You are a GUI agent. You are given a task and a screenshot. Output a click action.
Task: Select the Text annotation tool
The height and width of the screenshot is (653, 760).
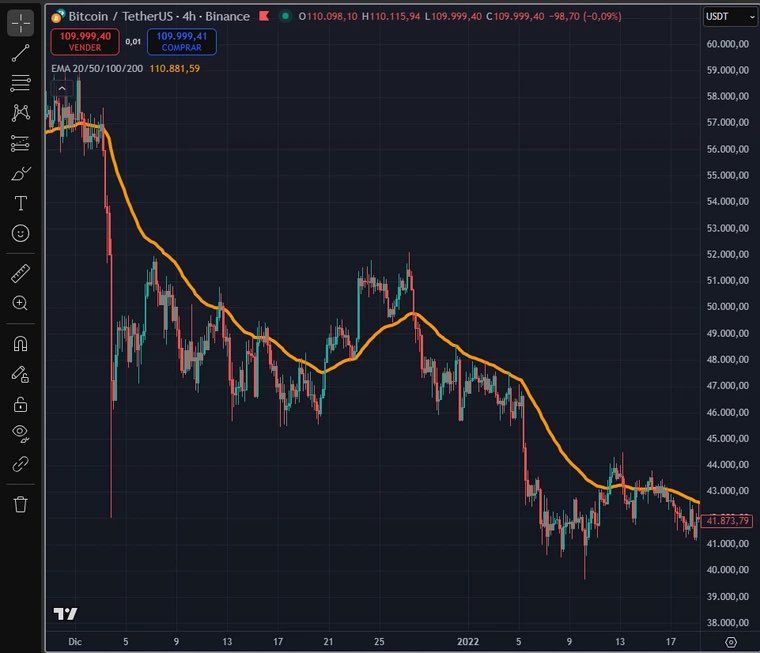20,203
